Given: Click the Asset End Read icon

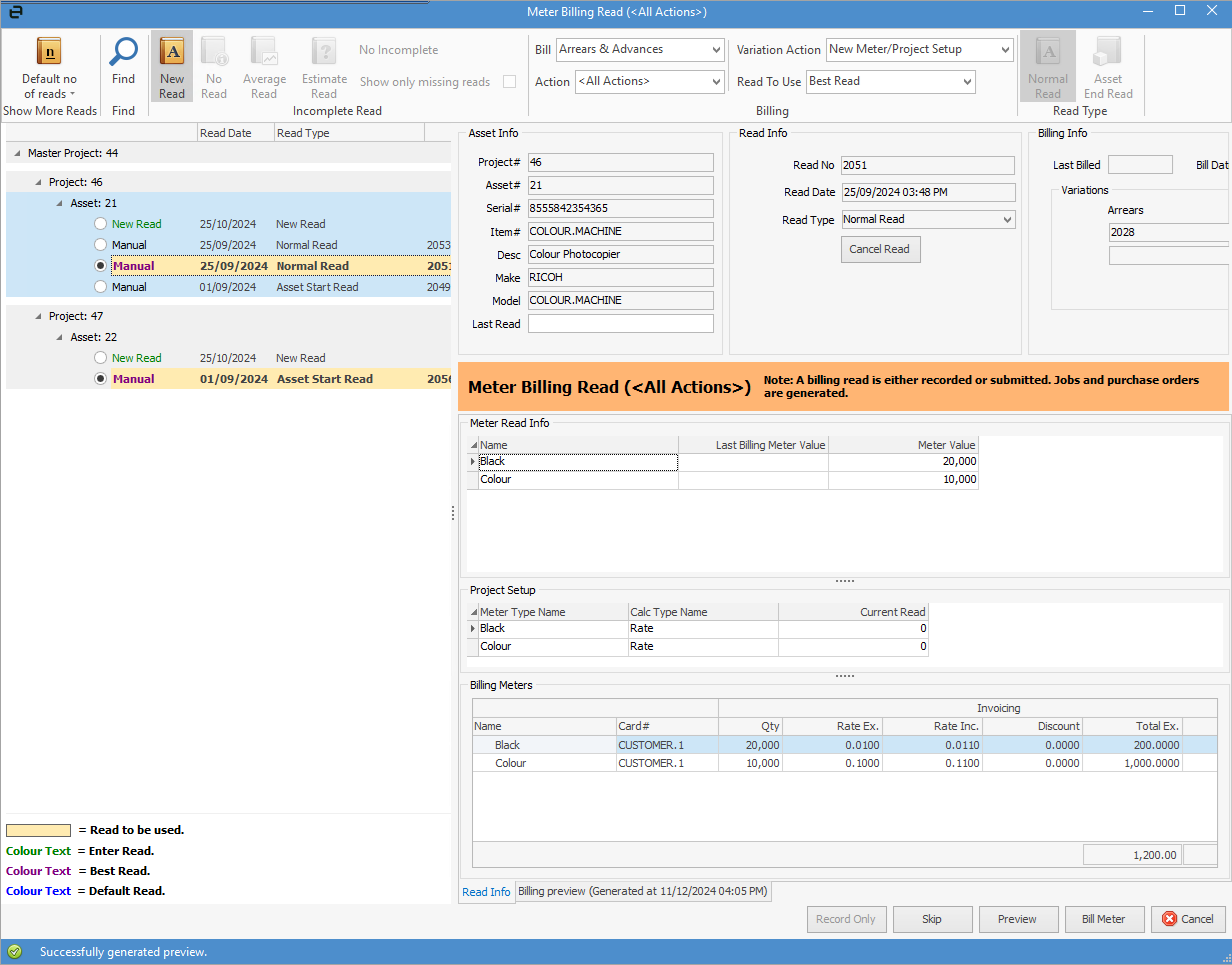Looking at the screenshot, I should [1107, 52].
